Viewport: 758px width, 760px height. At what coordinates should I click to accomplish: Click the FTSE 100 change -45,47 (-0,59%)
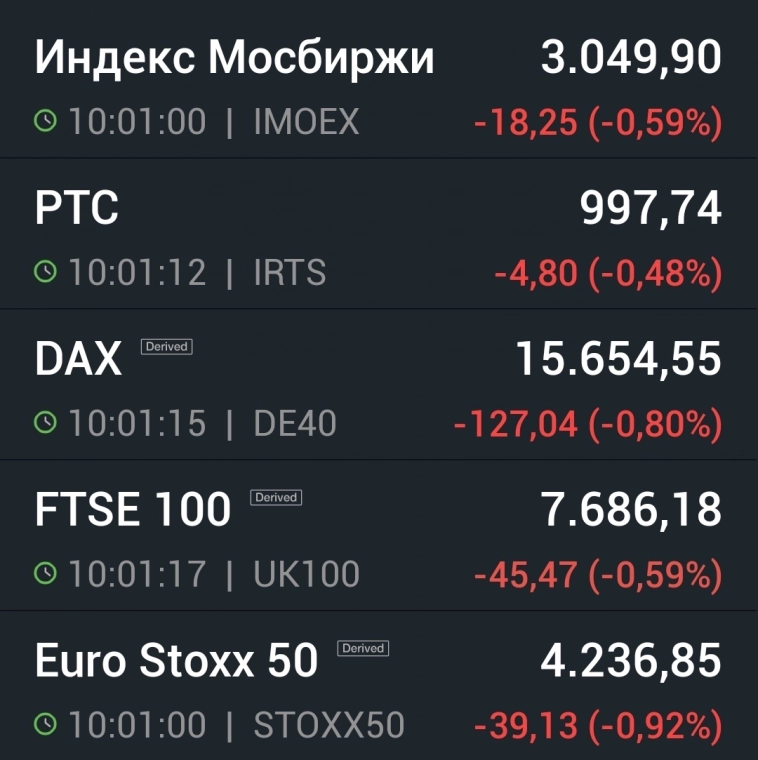click(597, 575)
